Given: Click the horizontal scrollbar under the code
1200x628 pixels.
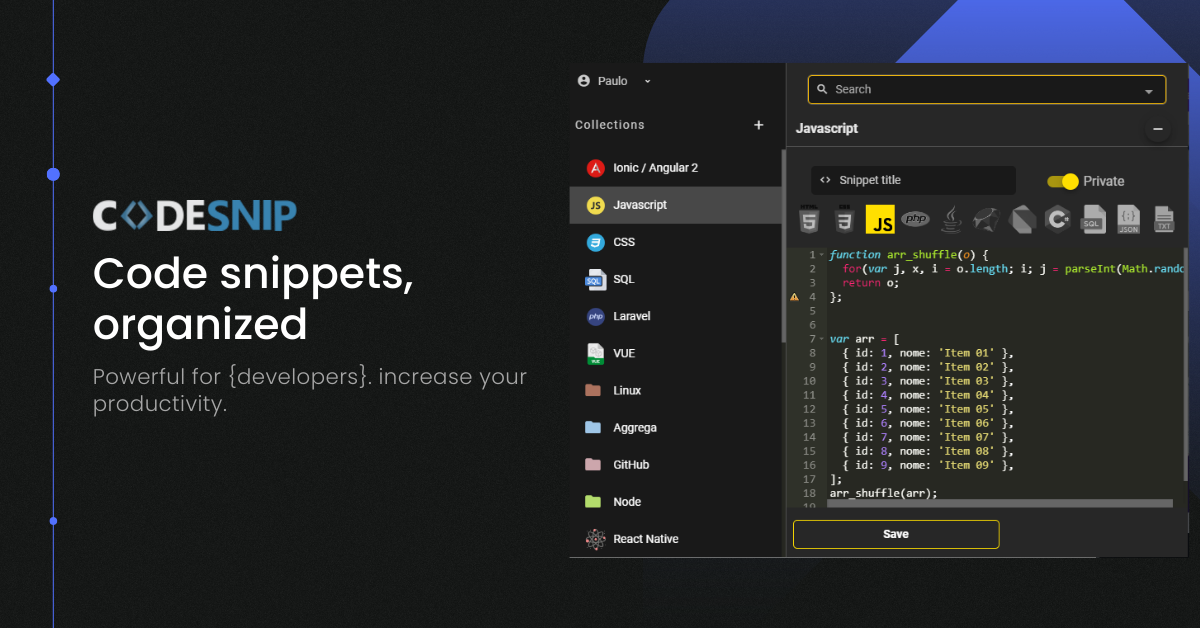Looking at the screenshot, I should click(1000, 504).
